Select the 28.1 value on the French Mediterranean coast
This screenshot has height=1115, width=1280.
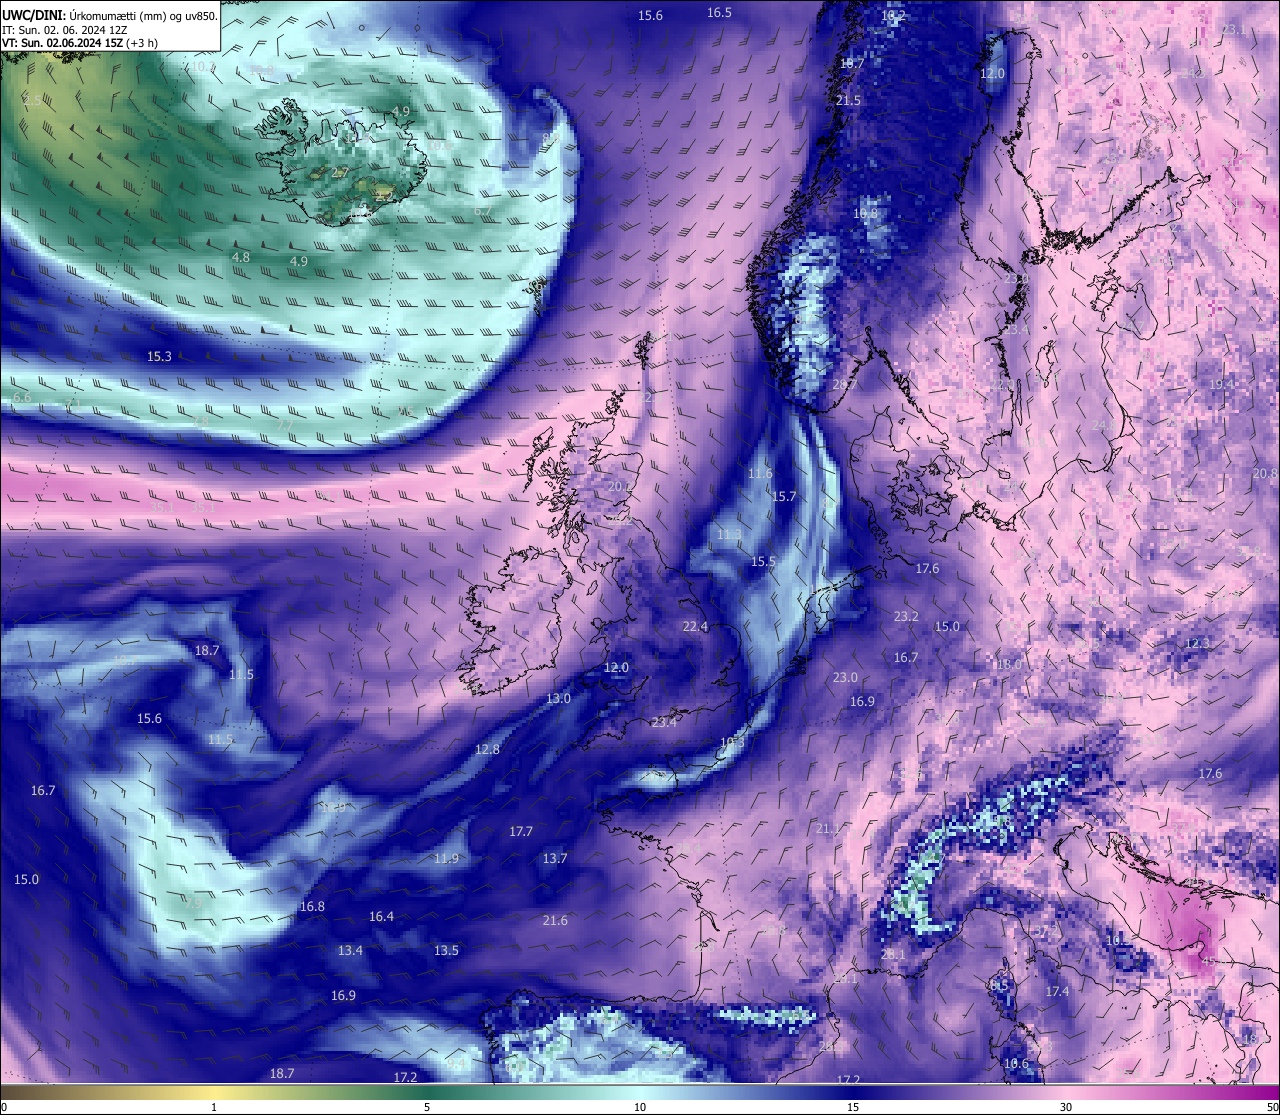point(893,955)
